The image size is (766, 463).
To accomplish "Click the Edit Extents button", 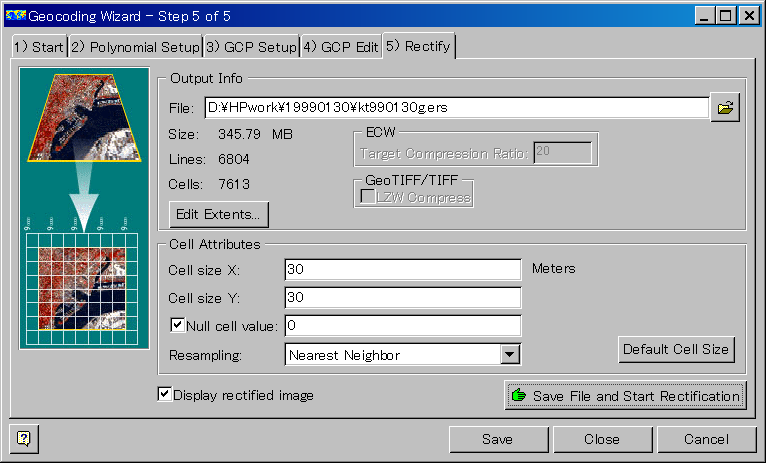I will [x=218, y=214].
